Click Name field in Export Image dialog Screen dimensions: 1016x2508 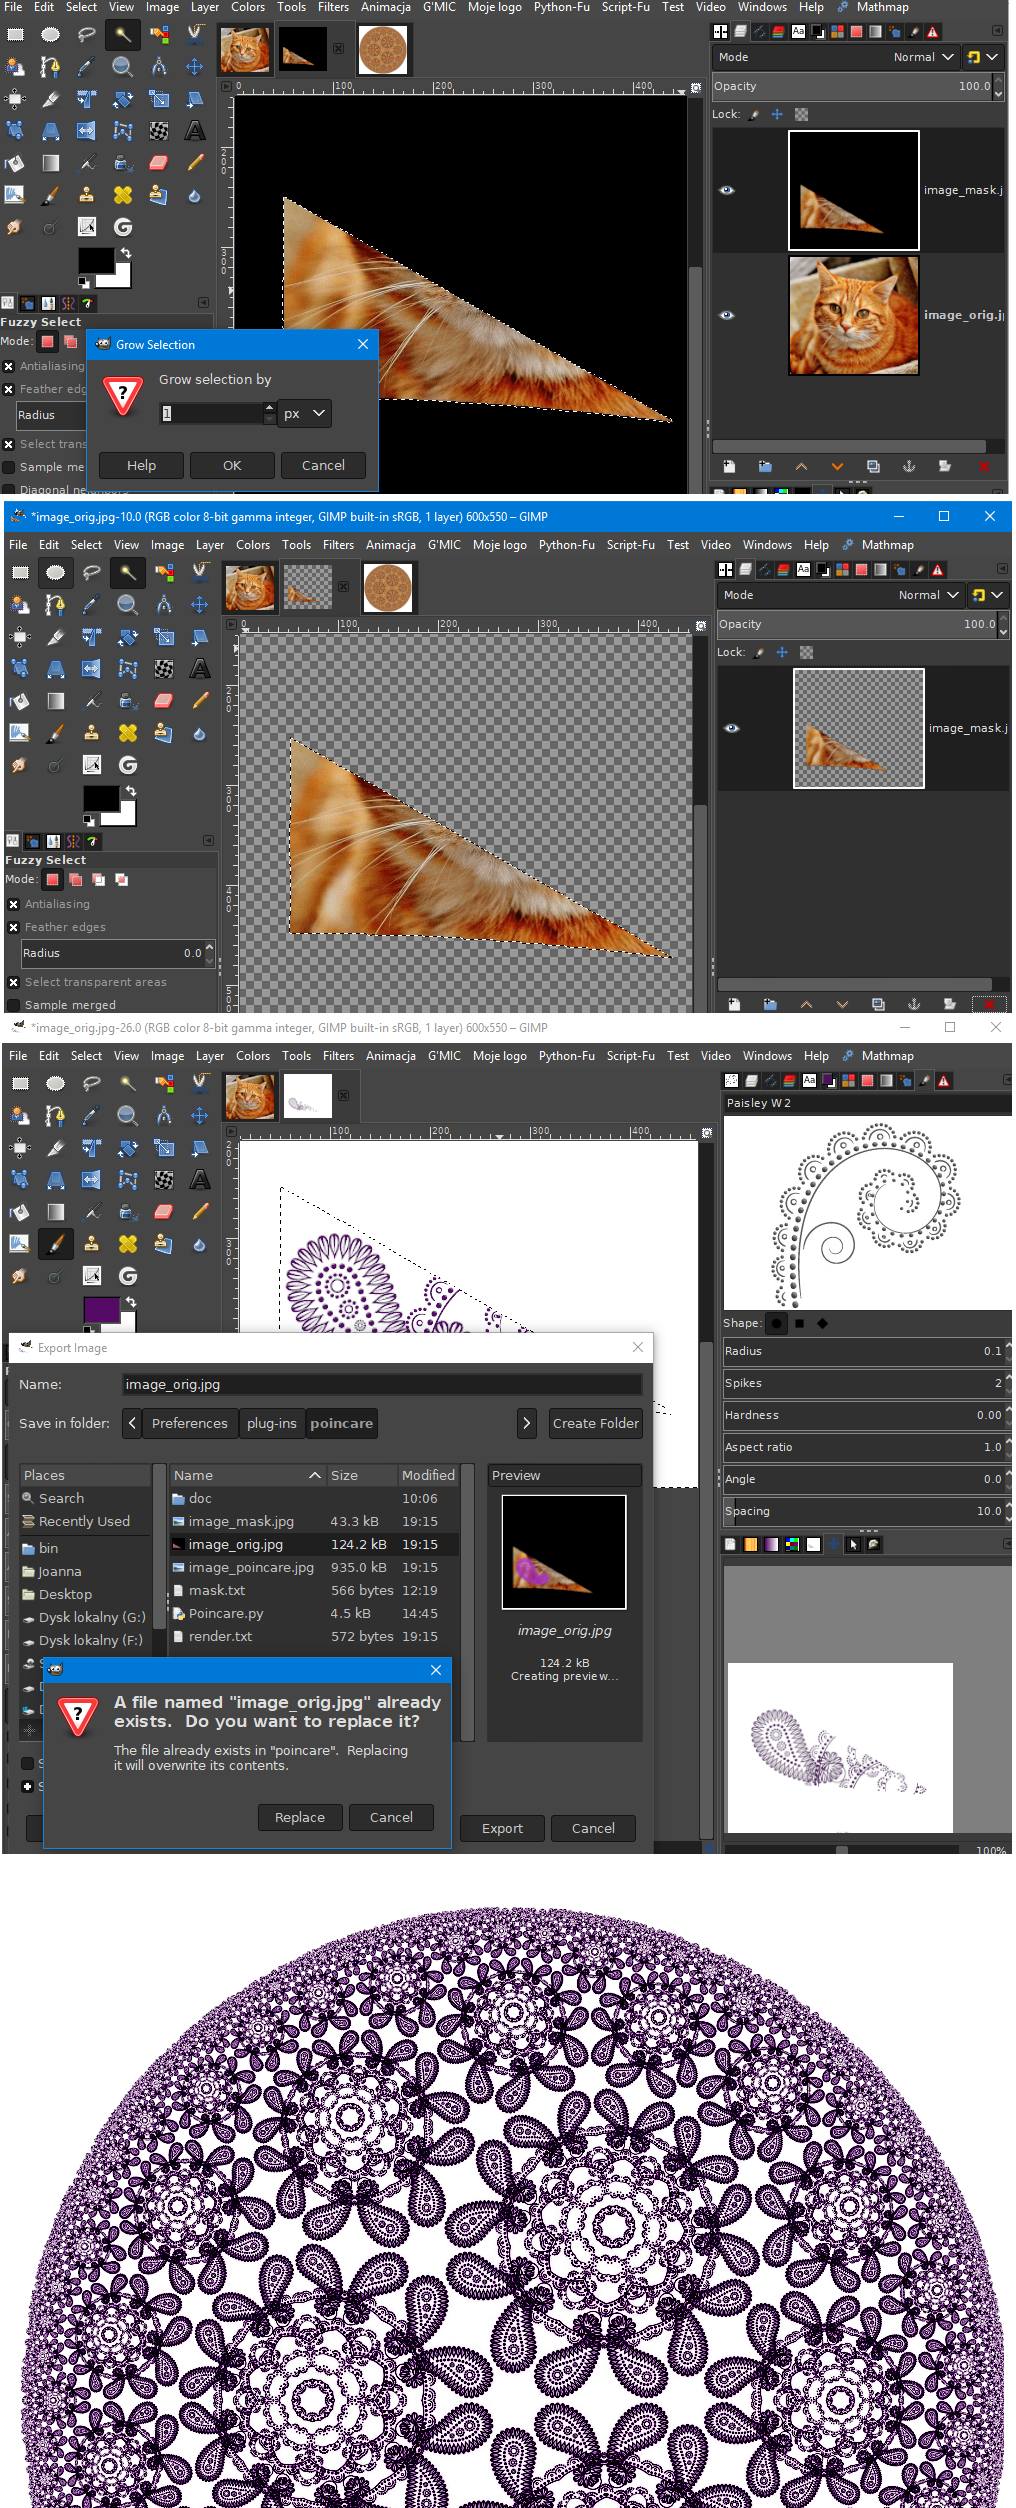pos(381,1384)
